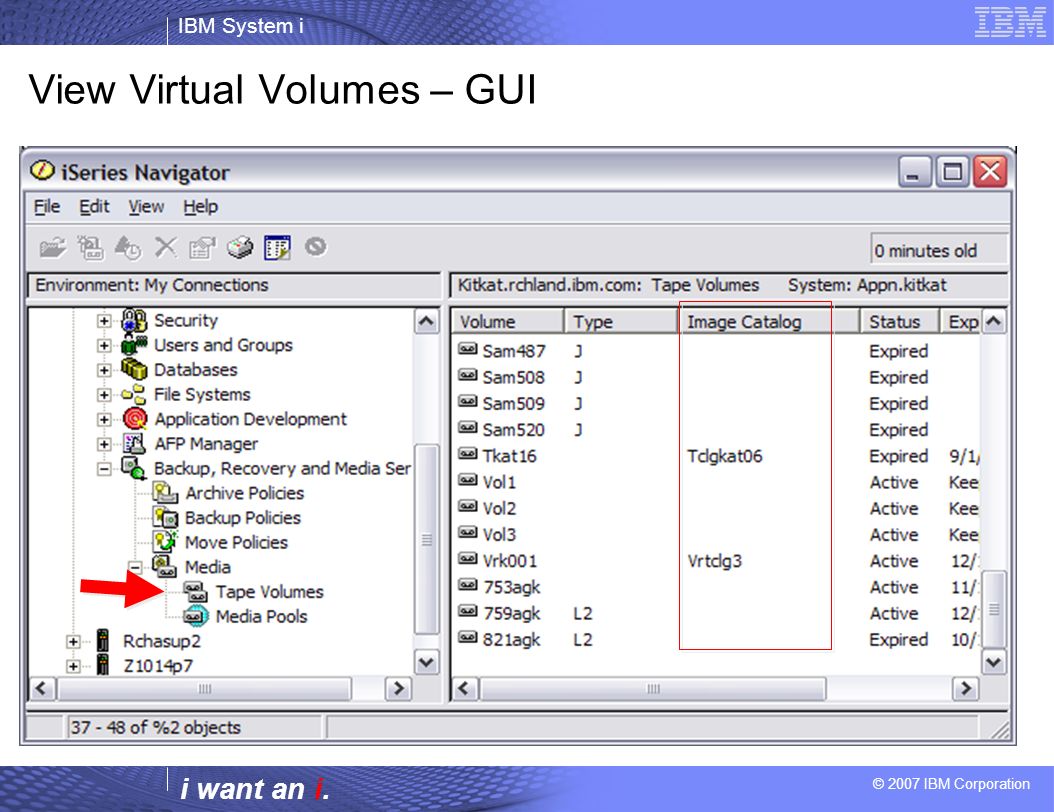The height and width of the screenshot is (812, 1054).
Task: Expand the Security node
Action: tap(104, 321)
